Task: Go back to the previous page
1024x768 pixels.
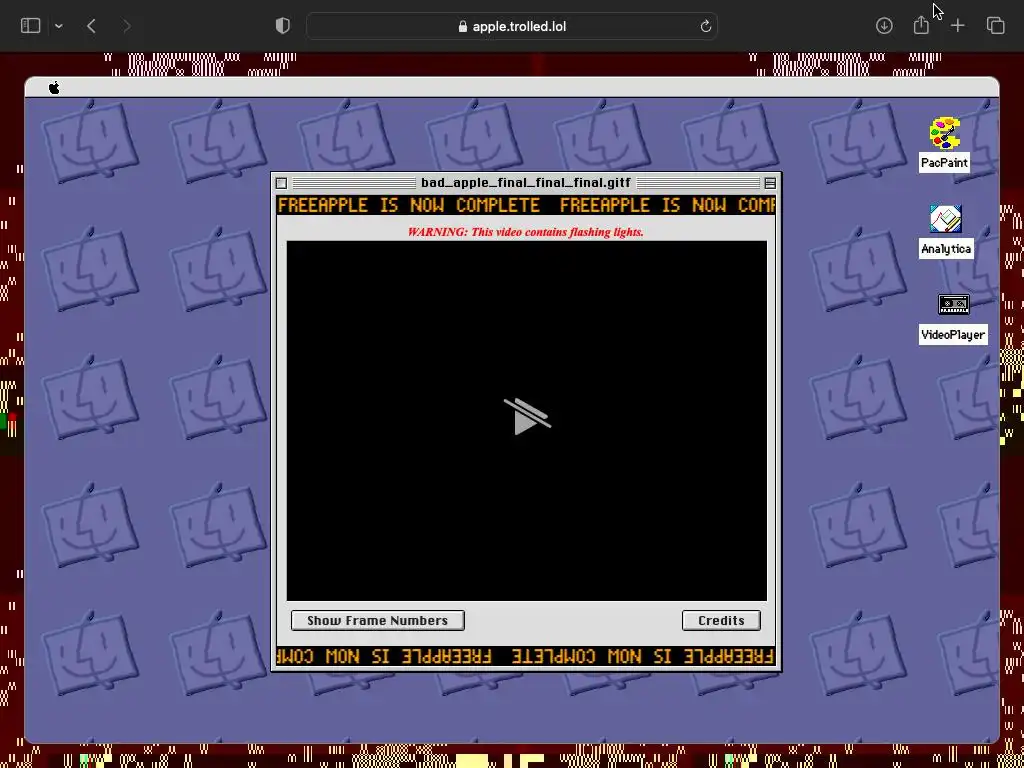Action: pos(91,26)
